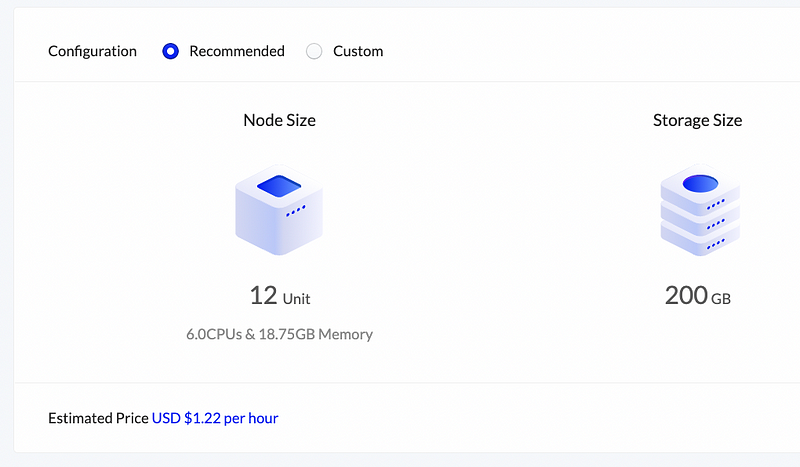800x467 pixels.
Task: Click the Configuration label
Action: [92, 51]
